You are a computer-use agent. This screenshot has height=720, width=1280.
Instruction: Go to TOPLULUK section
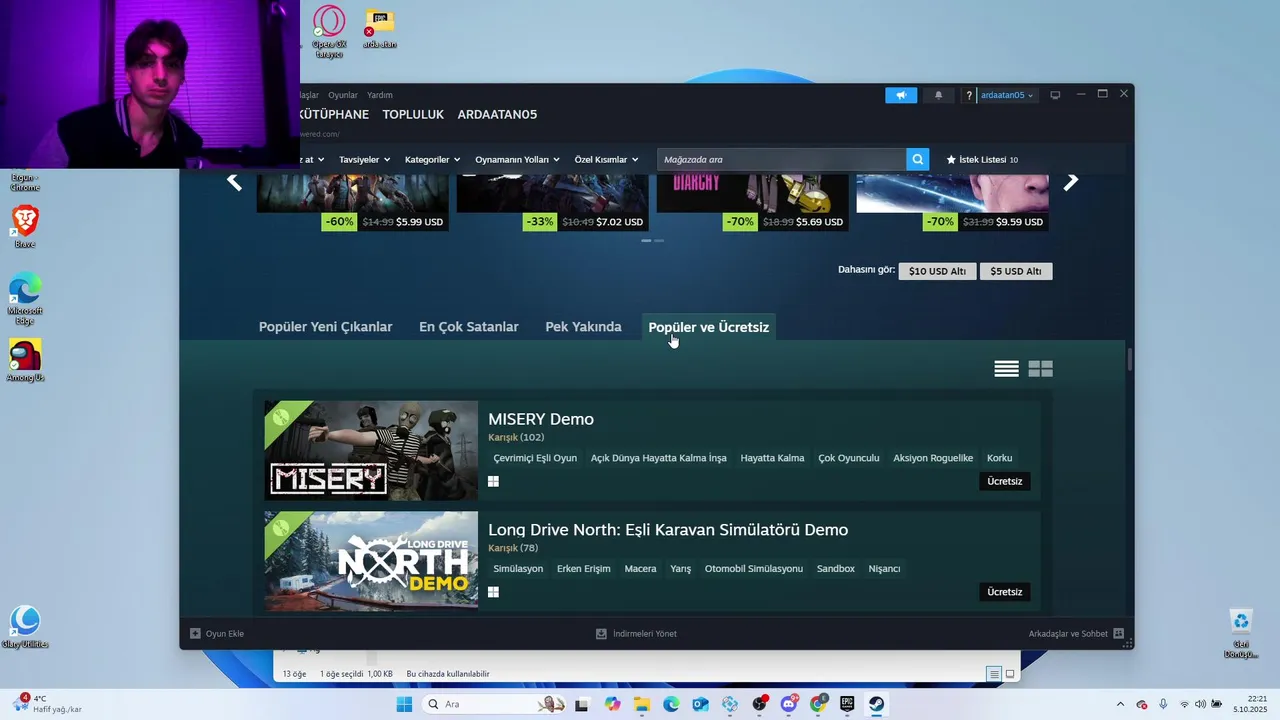(413, 114)
